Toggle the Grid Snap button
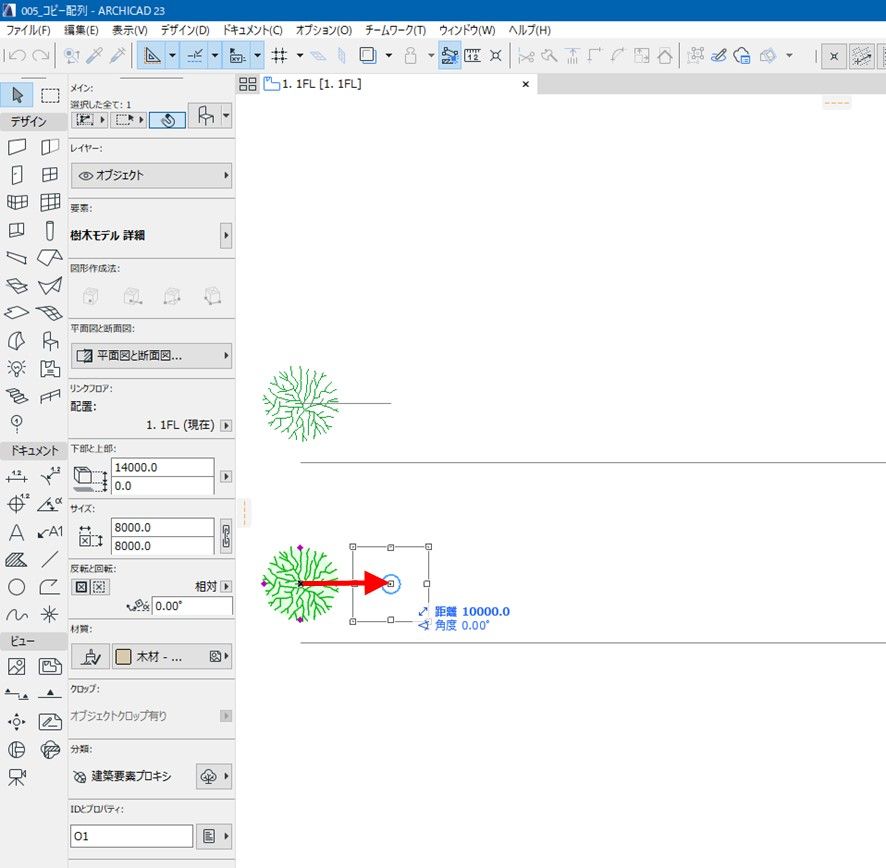 [280, 55]
